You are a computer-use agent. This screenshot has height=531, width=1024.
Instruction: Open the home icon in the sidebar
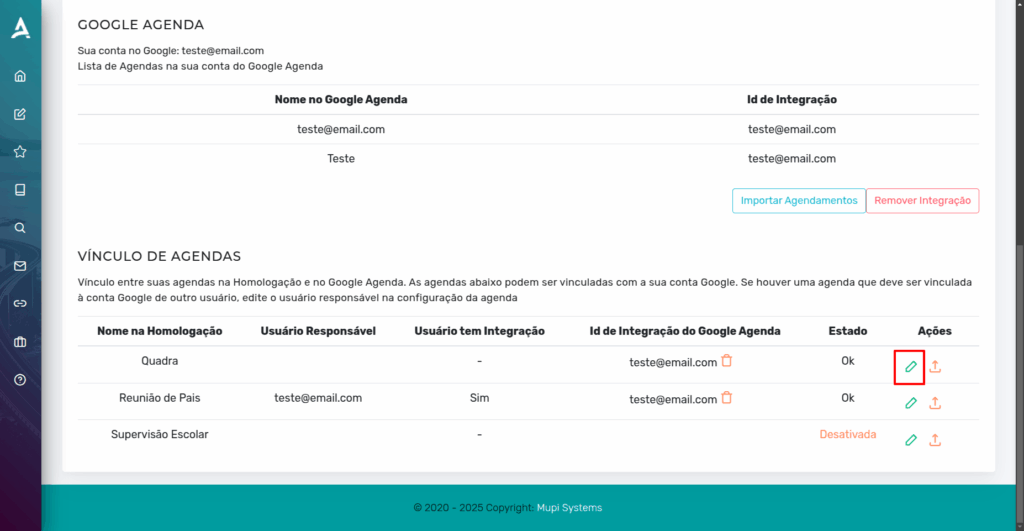(20, 76)
